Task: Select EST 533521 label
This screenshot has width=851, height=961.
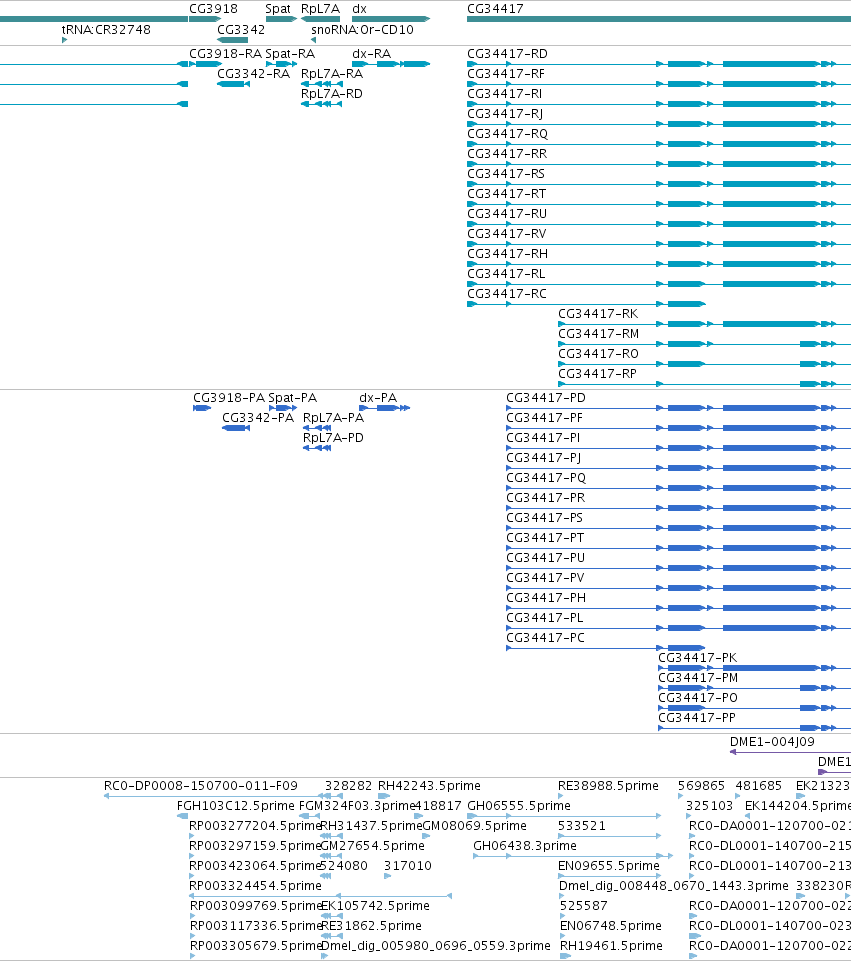Action: coord(581,826)
